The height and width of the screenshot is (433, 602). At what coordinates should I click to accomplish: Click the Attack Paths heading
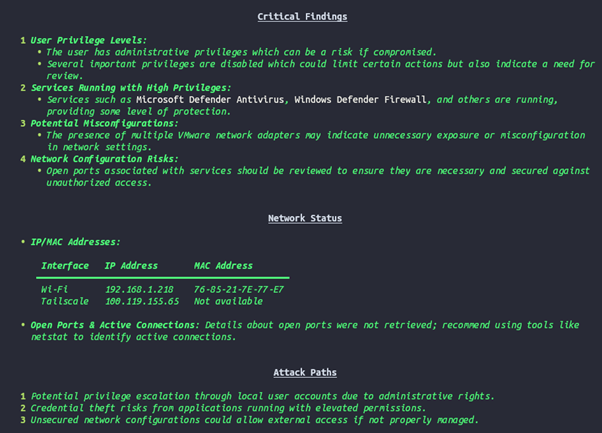(x=305, y=372)
